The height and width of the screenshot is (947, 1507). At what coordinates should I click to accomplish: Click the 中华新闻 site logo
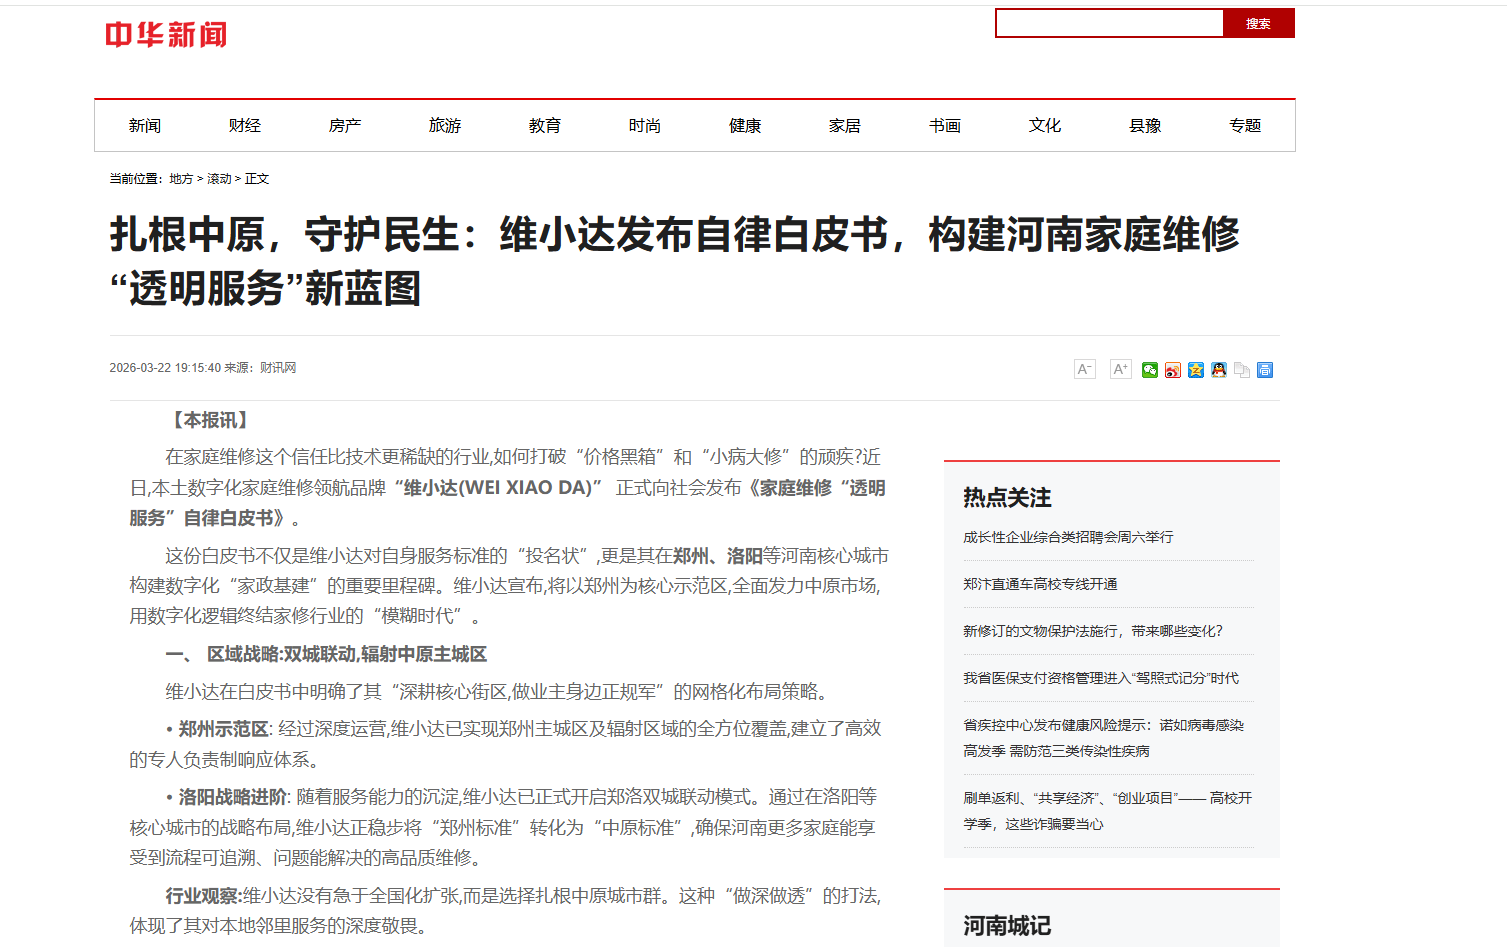pos(166,35)
